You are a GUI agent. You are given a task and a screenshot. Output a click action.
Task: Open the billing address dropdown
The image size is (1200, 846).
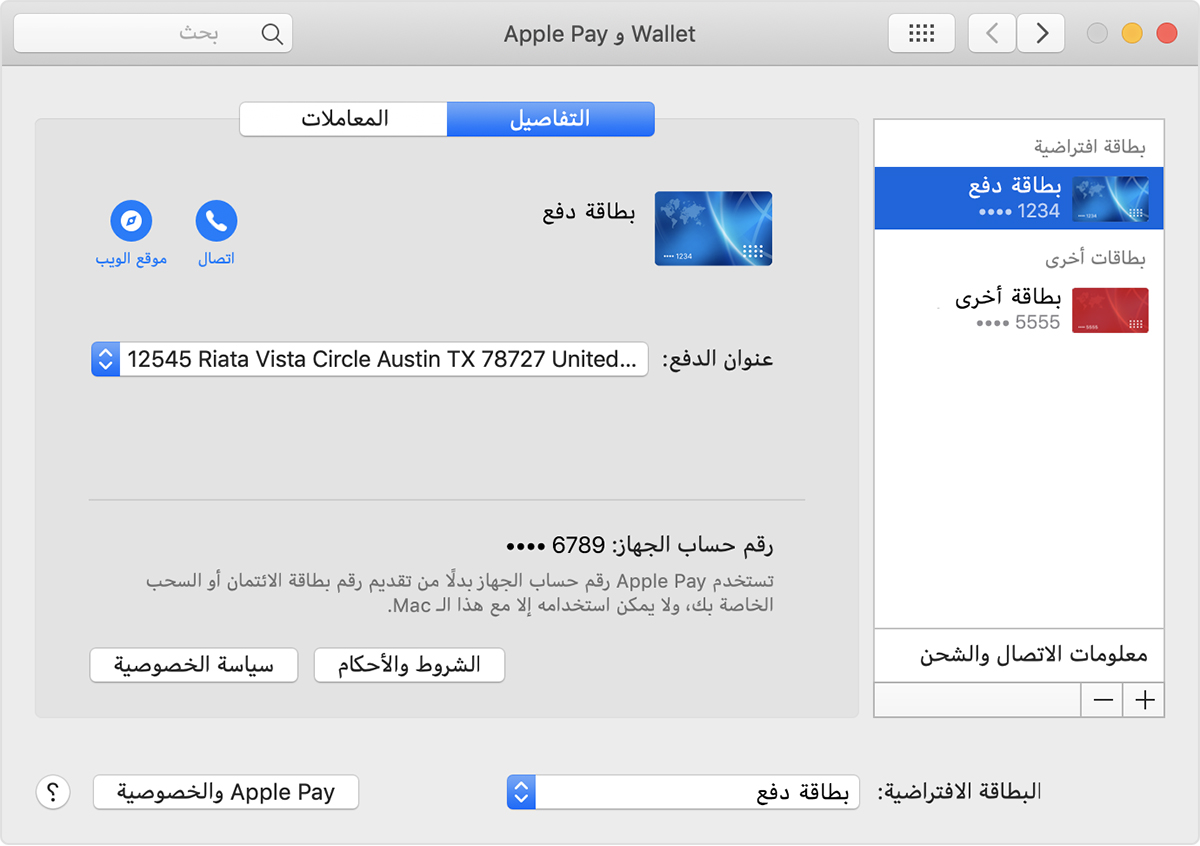(x=370, y=359)
